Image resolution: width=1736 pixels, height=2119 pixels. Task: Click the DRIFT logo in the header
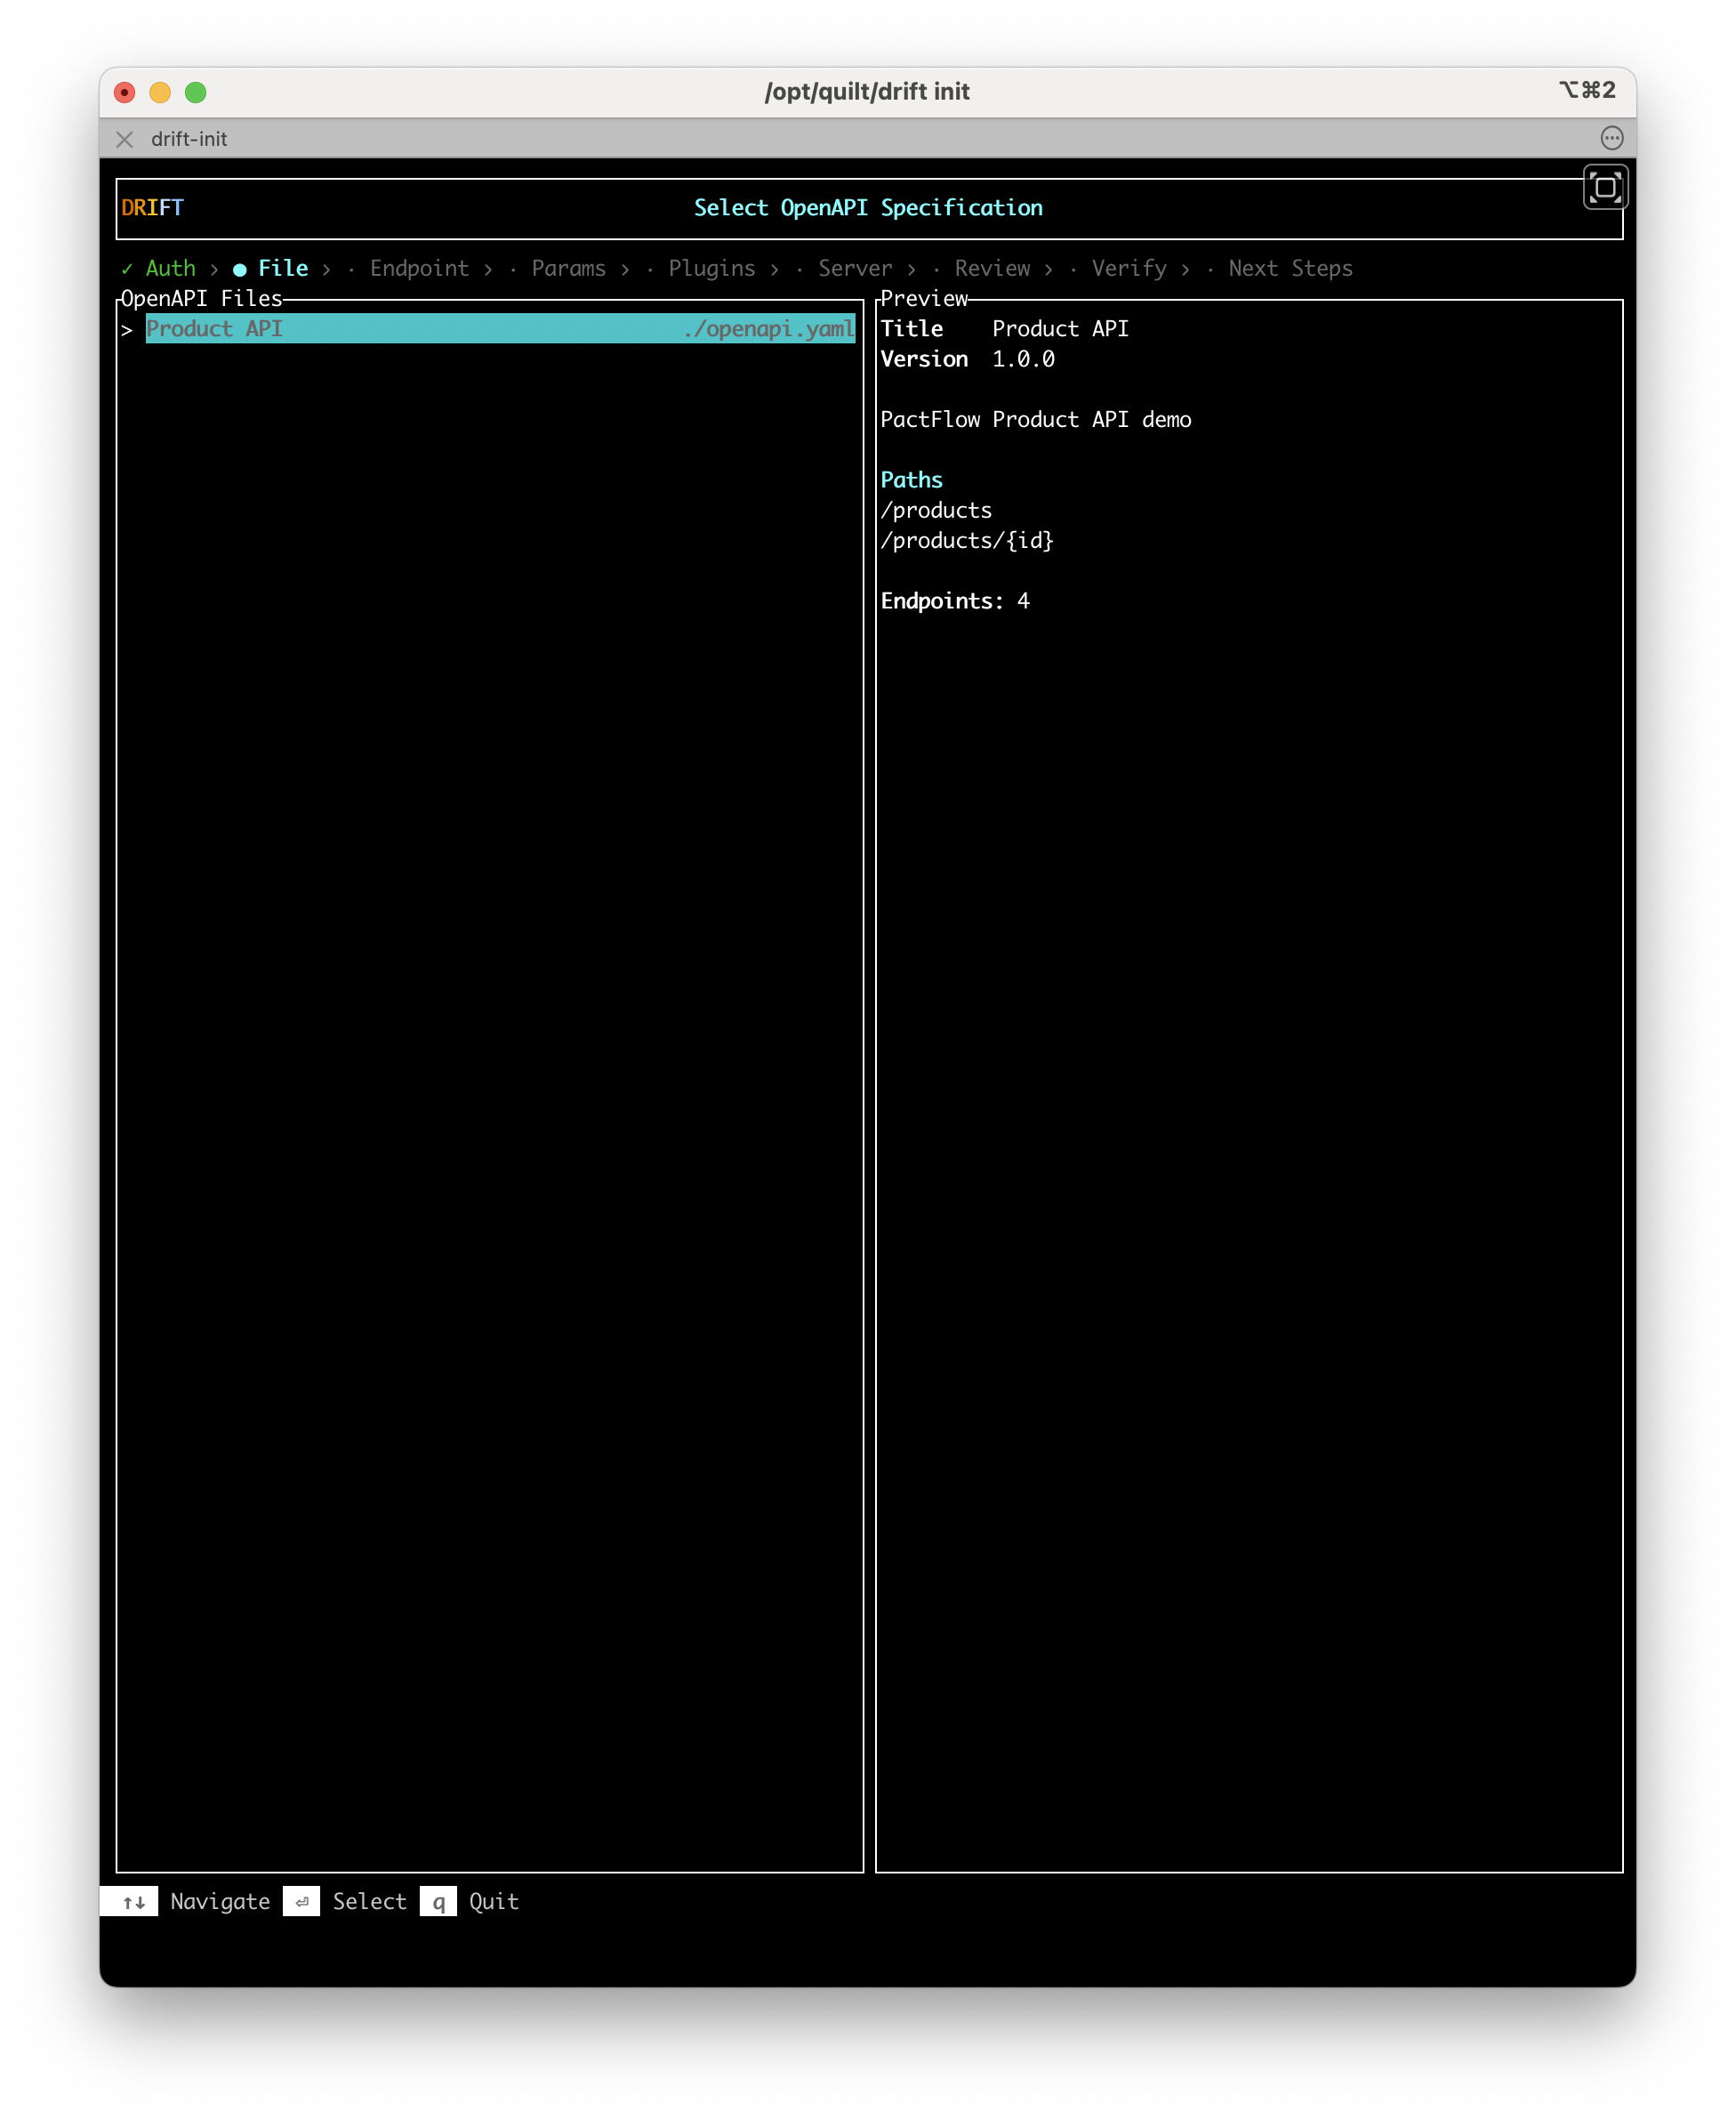pyautogui.click(x=151, y=207)
